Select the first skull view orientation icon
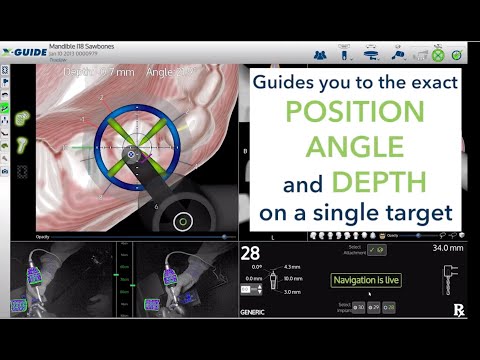480x360 pixels. tap(313, 236)
